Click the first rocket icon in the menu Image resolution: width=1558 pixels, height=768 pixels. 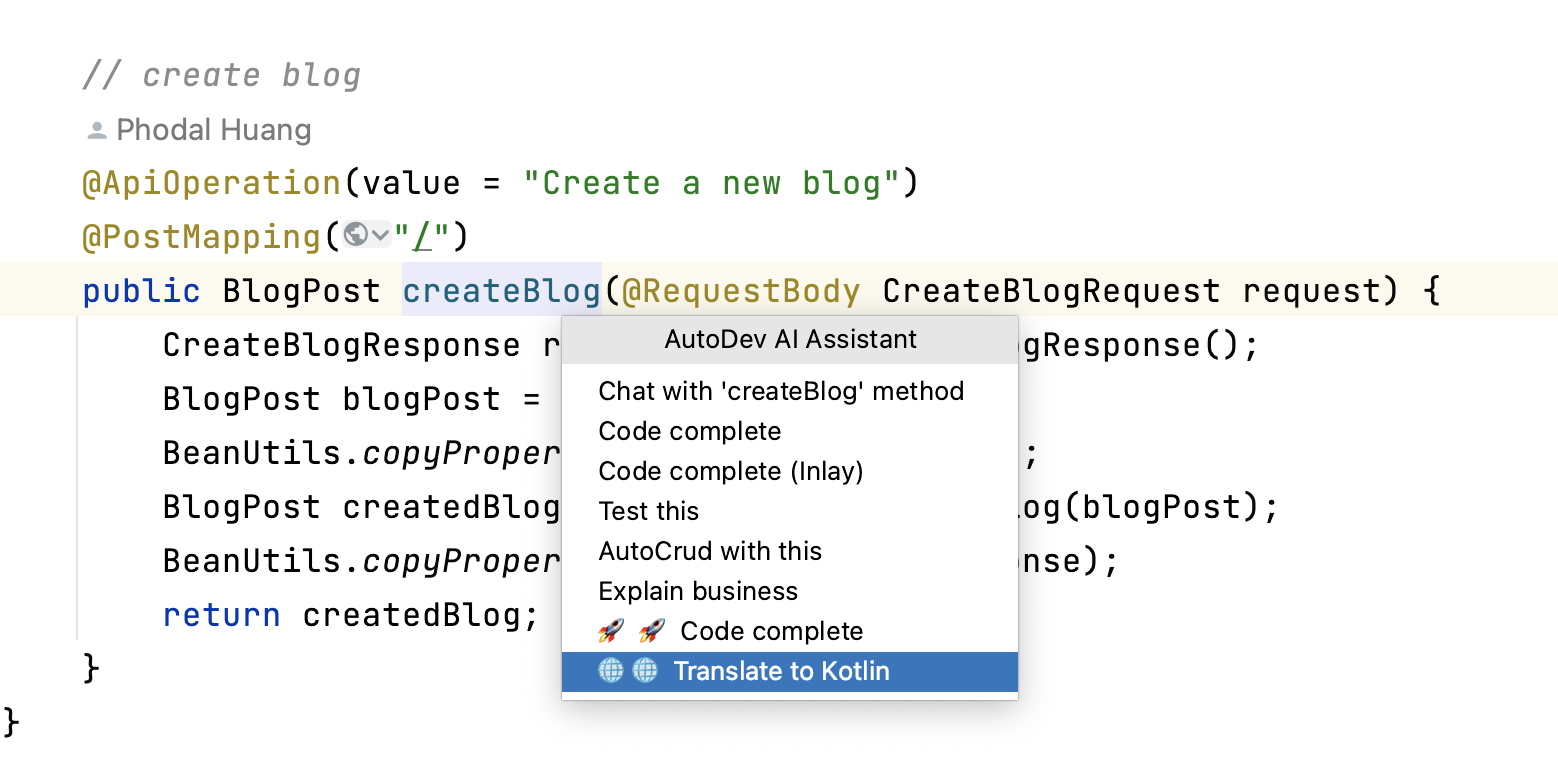(x=611, y=631)
